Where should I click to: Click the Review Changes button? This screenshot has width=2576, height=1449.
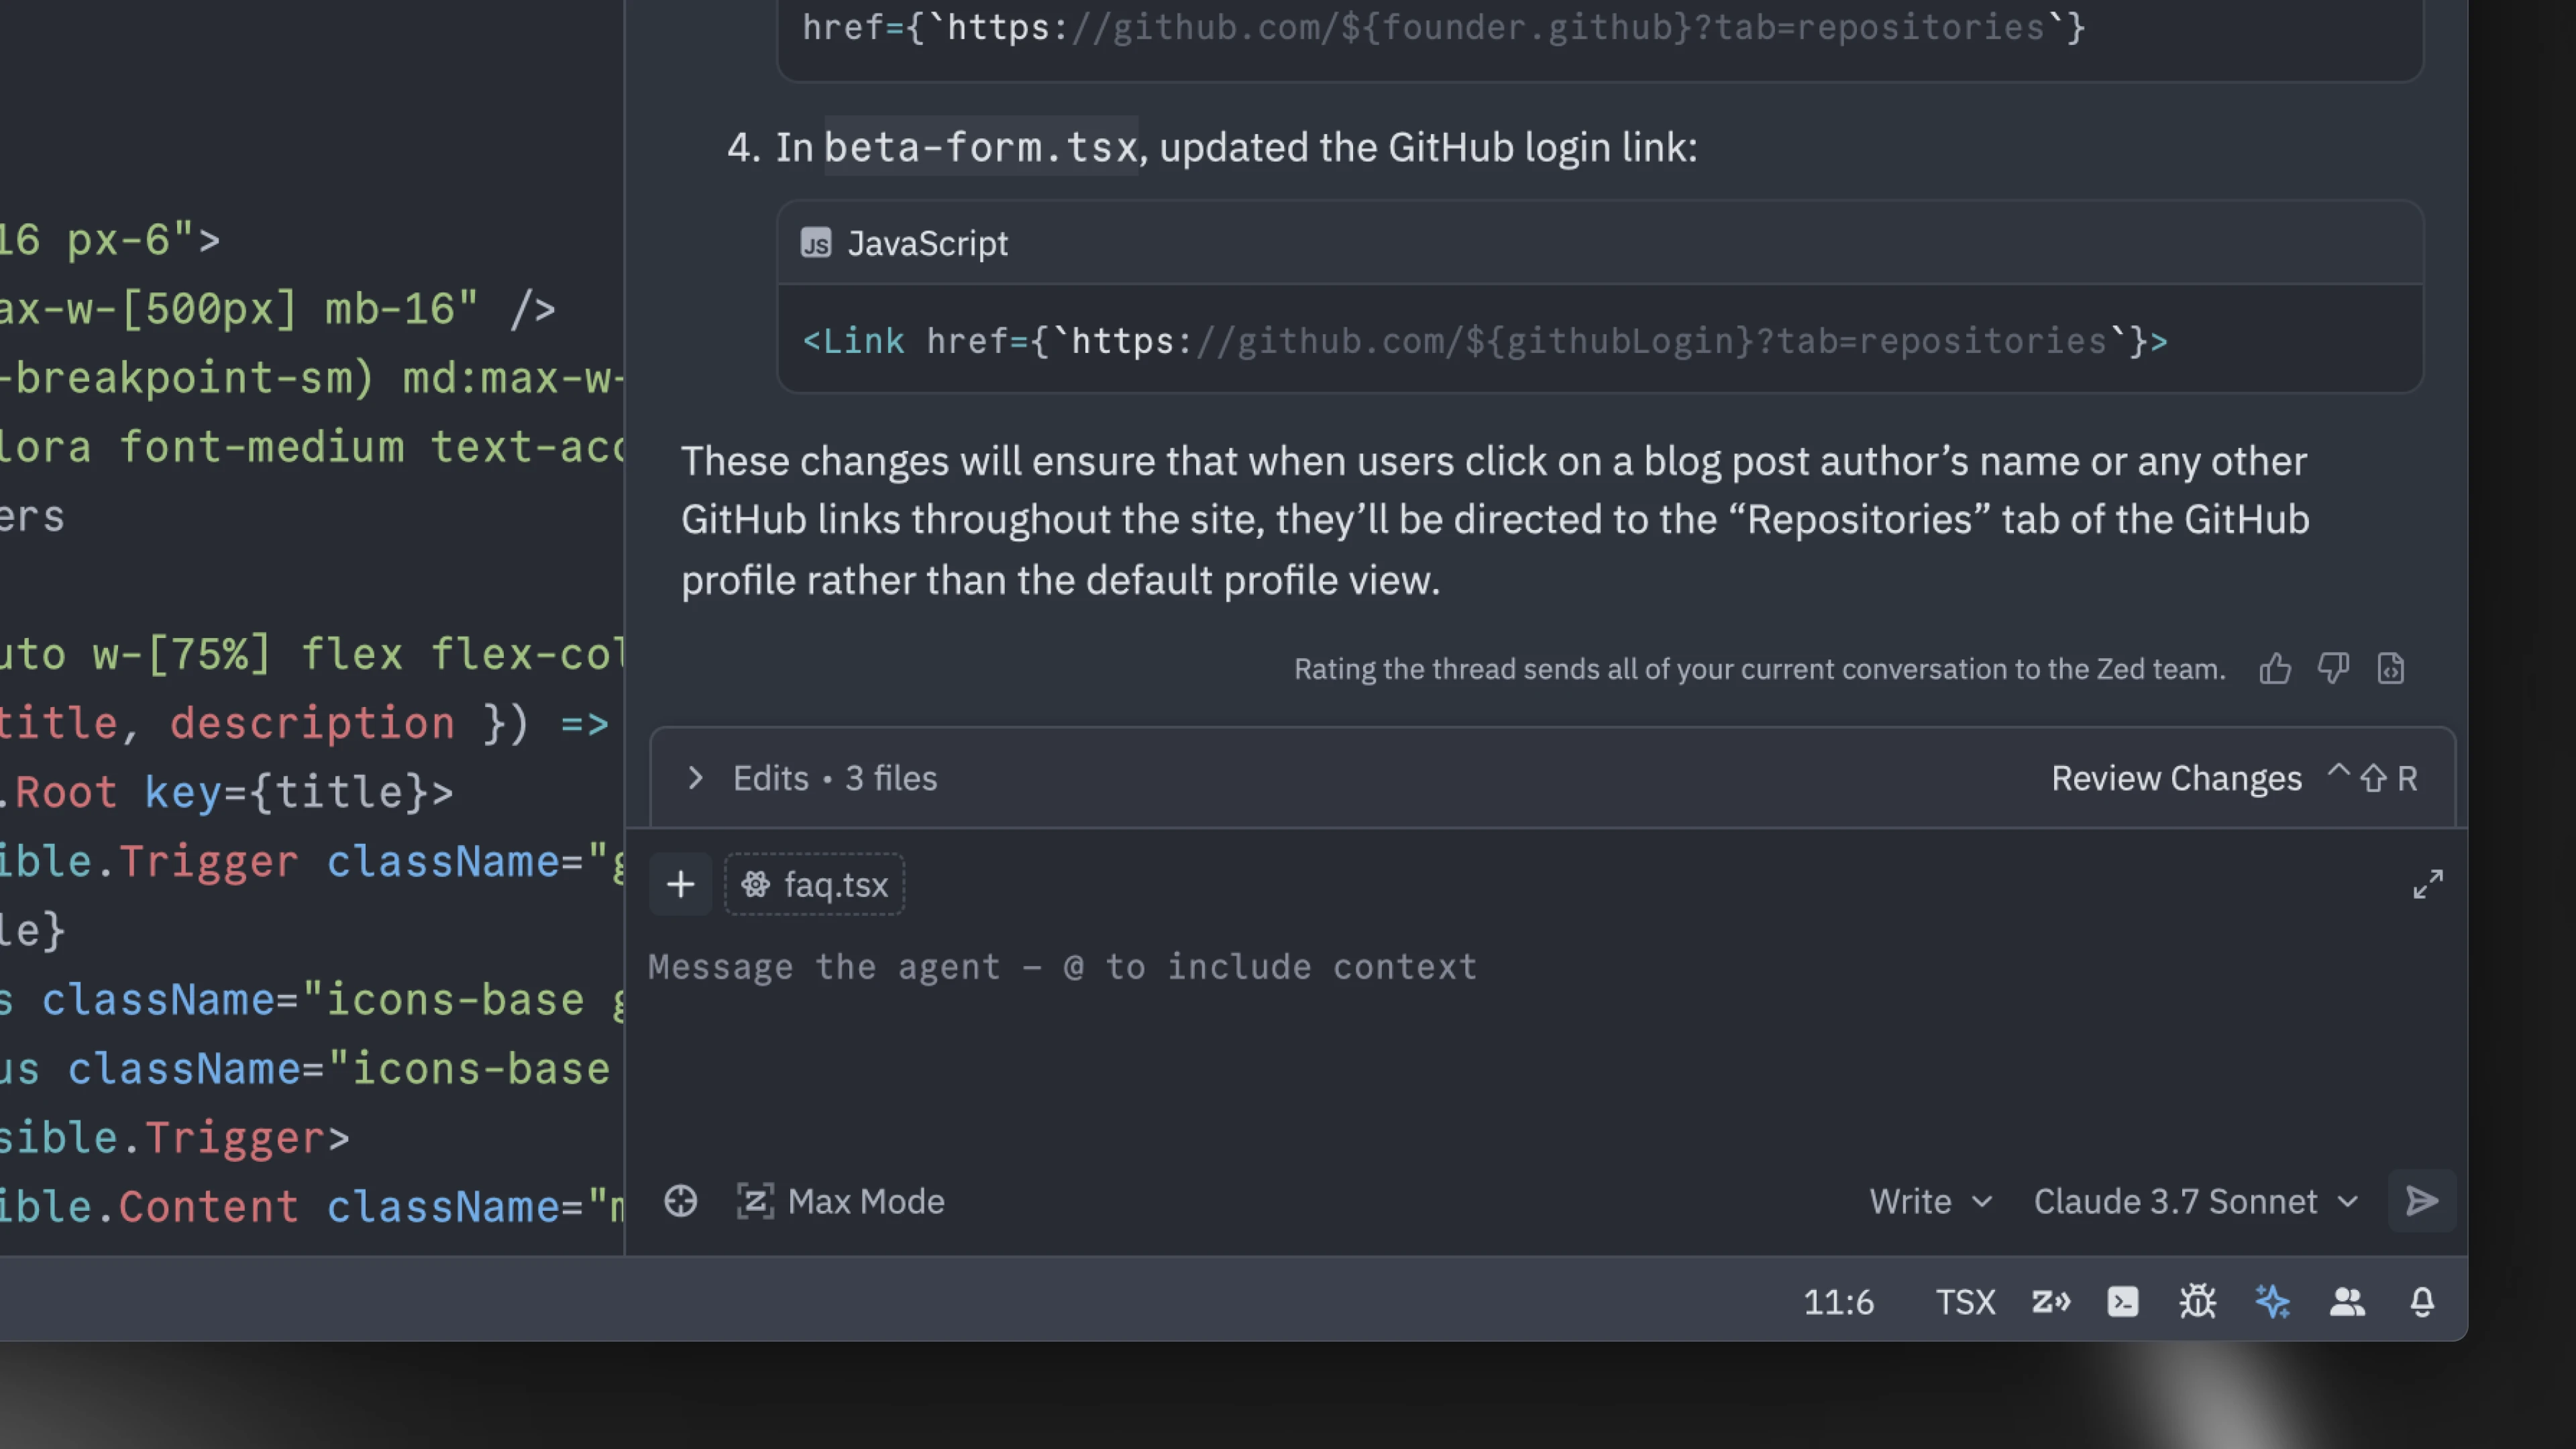[x=2176, y=778]
